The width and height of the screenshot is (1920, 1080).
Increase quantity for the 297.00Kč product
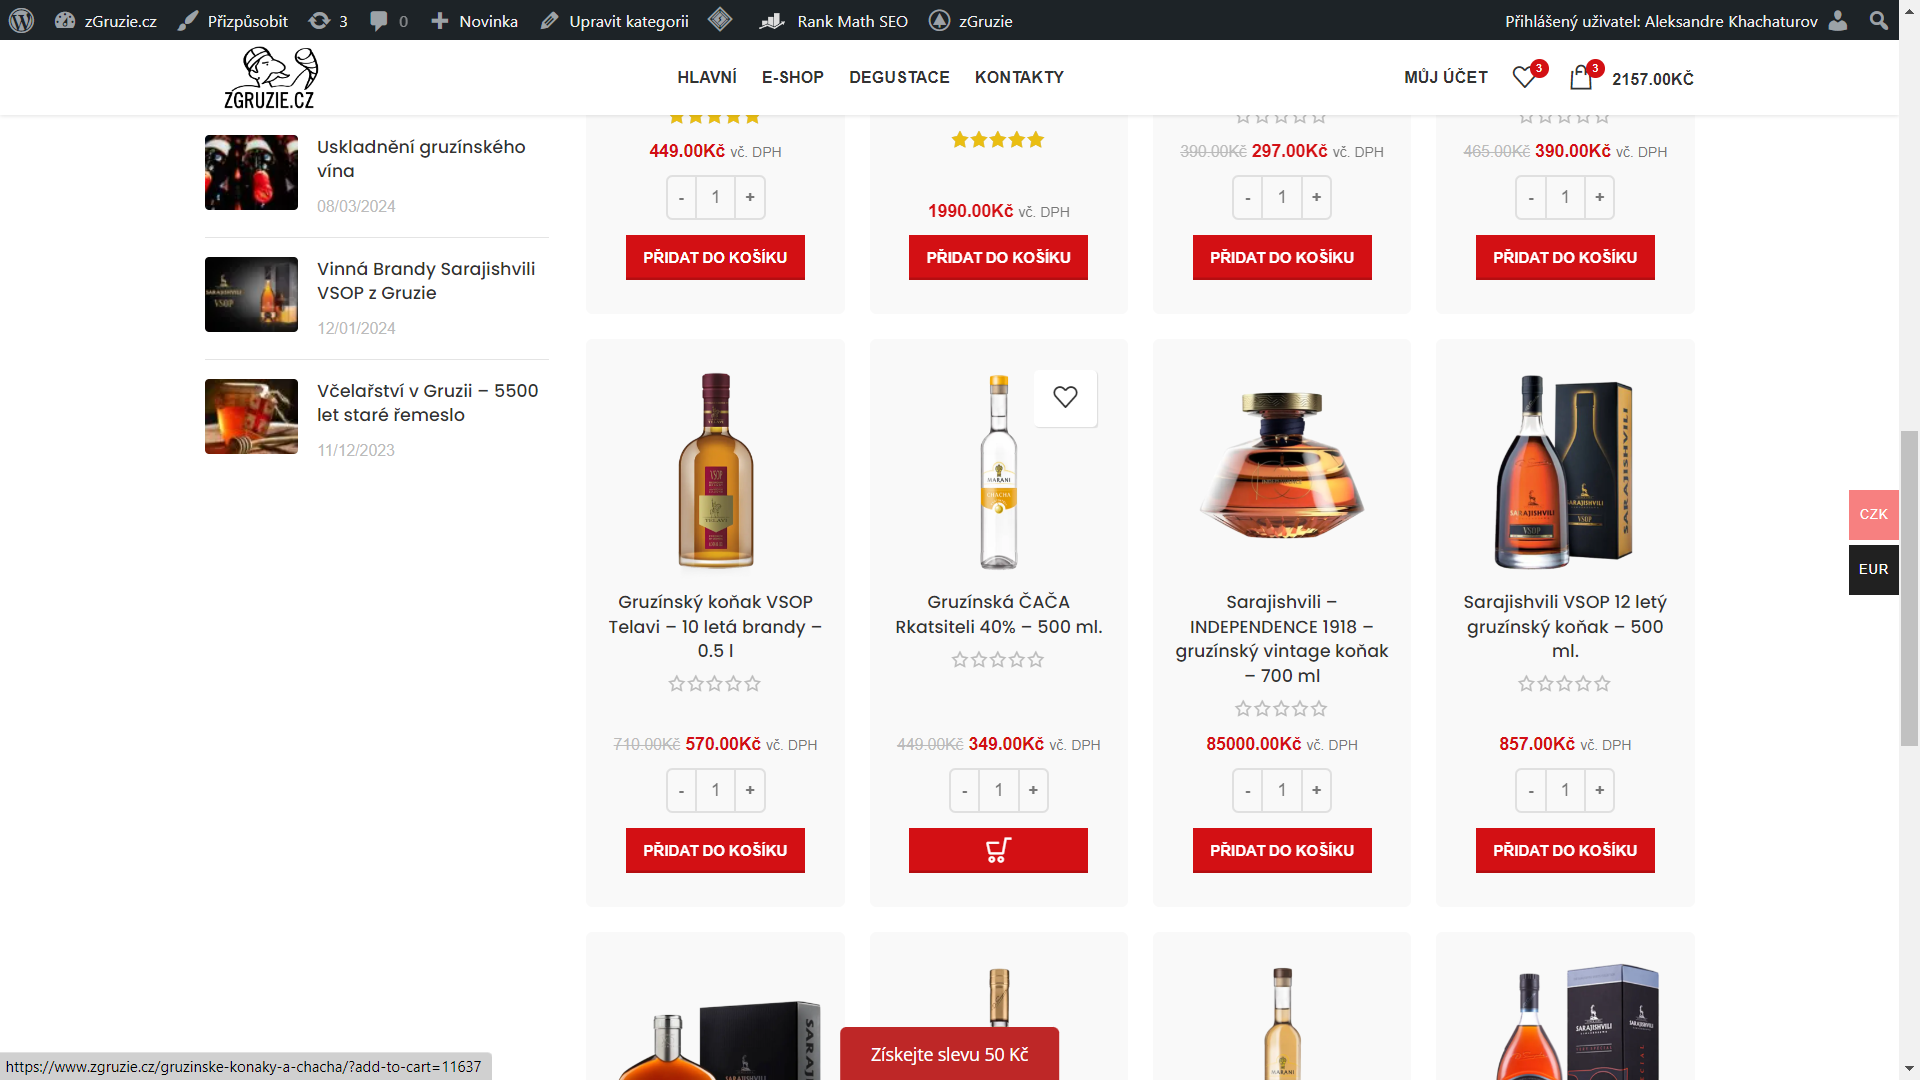click(1316, 197)
